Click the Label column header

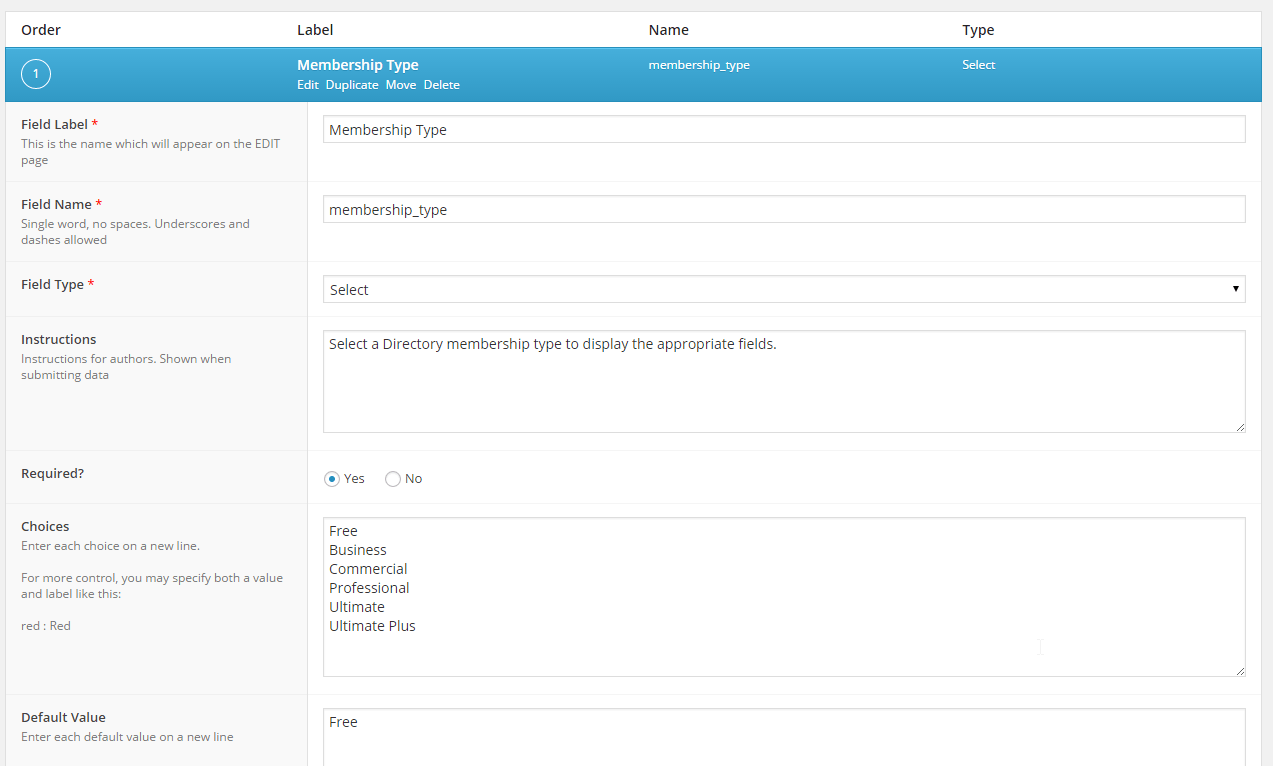click(314, 29)
